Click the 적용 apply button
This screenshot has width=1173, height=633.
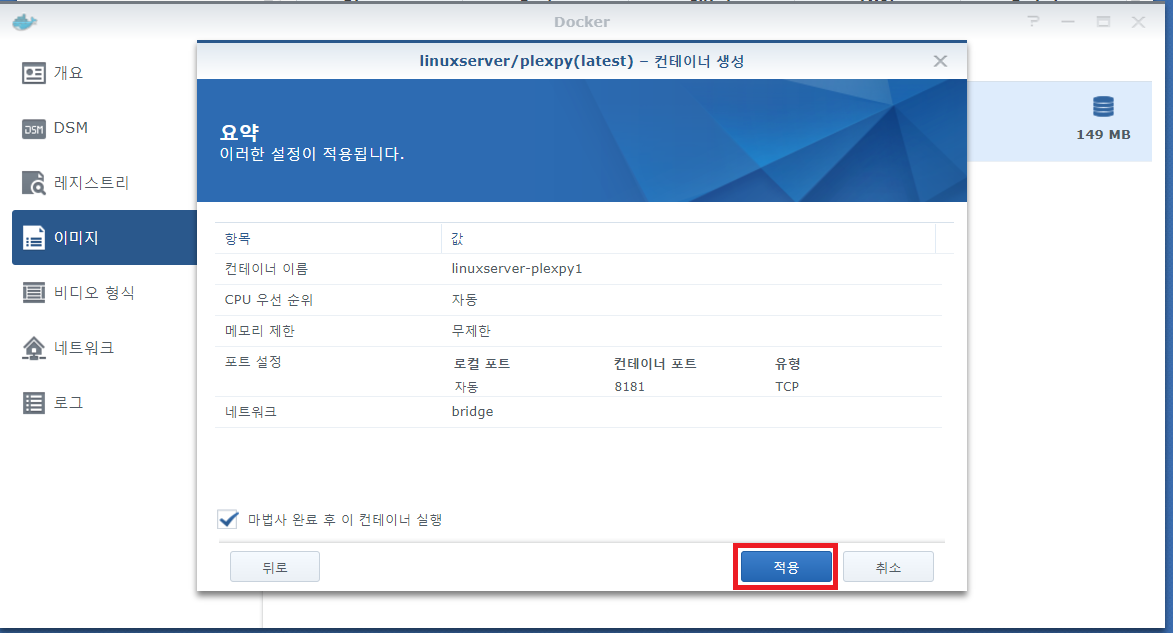click(786, 567)
